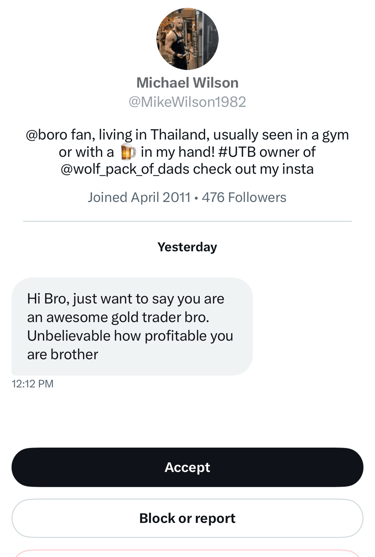Click the Michael Wilson display name

(188, 83)
